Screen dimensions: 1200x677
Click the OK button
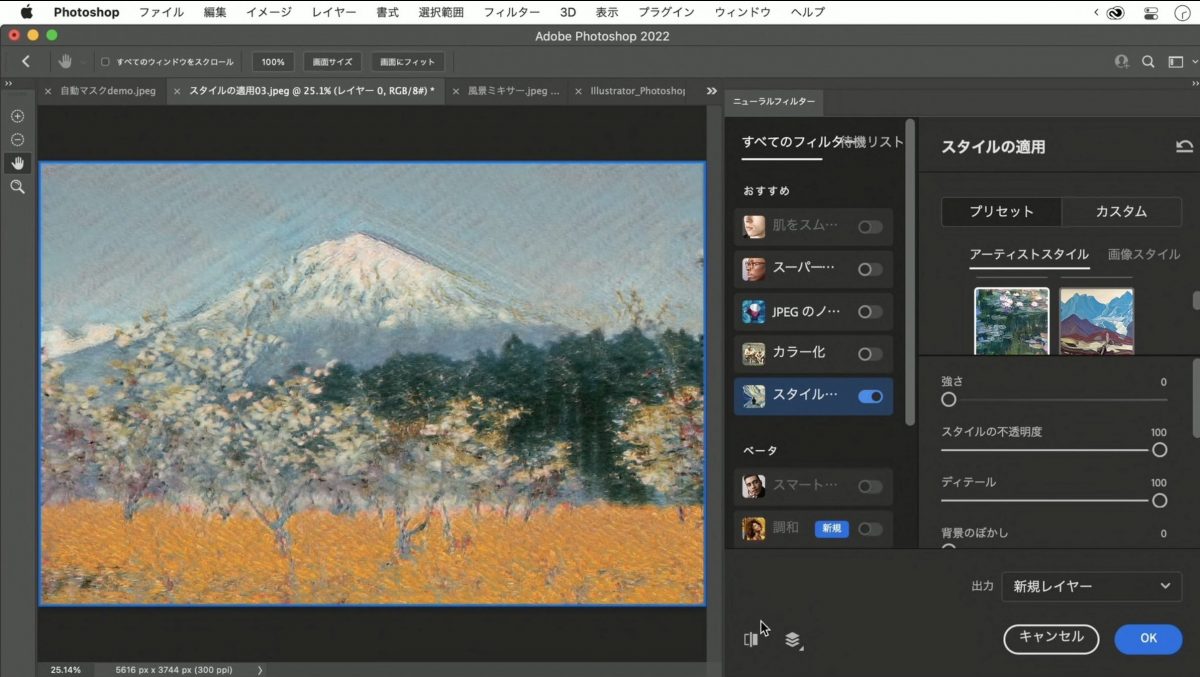pyautogui.click(x=1148, y=638)
